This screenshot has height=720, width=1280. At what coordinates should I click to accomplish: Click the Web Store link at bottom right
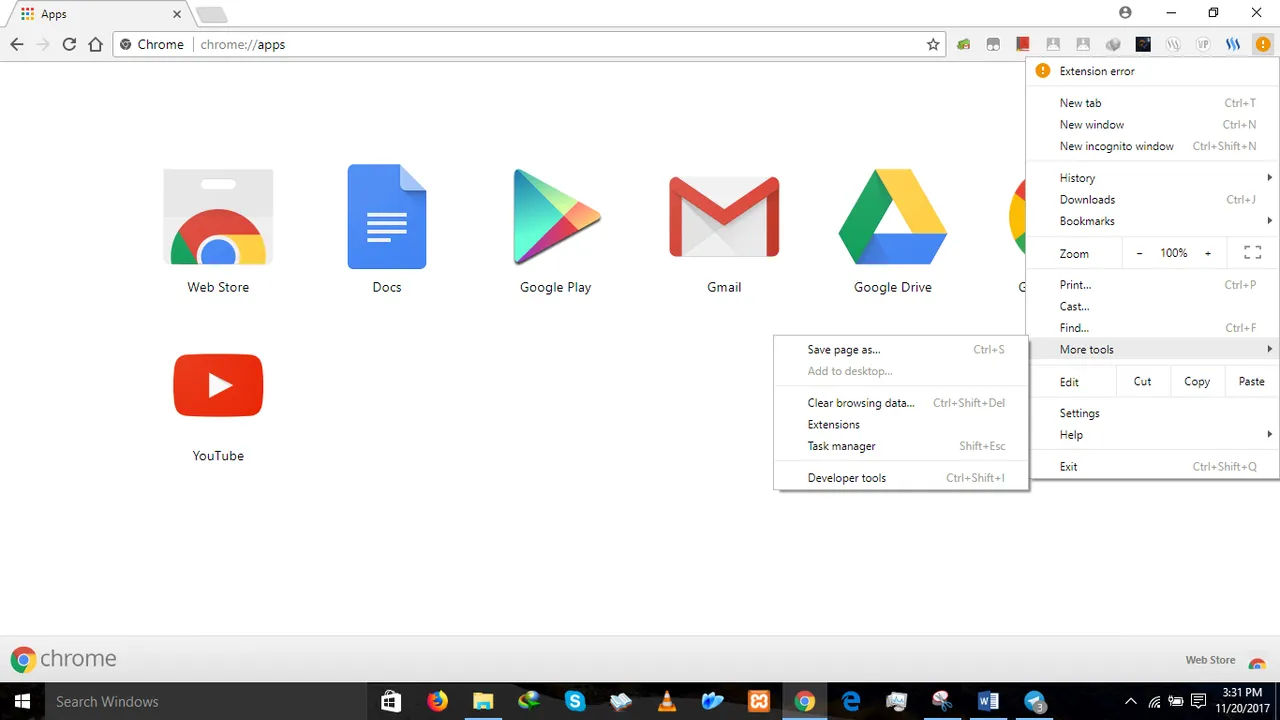1225,660
